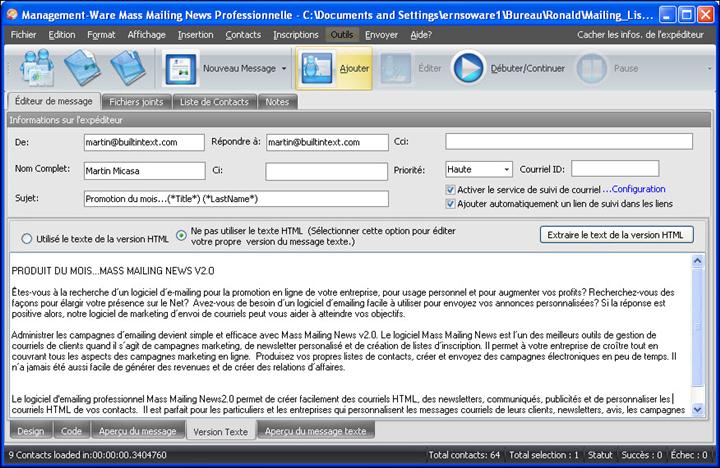This screenshot has height=468, width=720.
Task: Open the Envoyer menu
Action: pyautogui.click(x=381, y=34)
